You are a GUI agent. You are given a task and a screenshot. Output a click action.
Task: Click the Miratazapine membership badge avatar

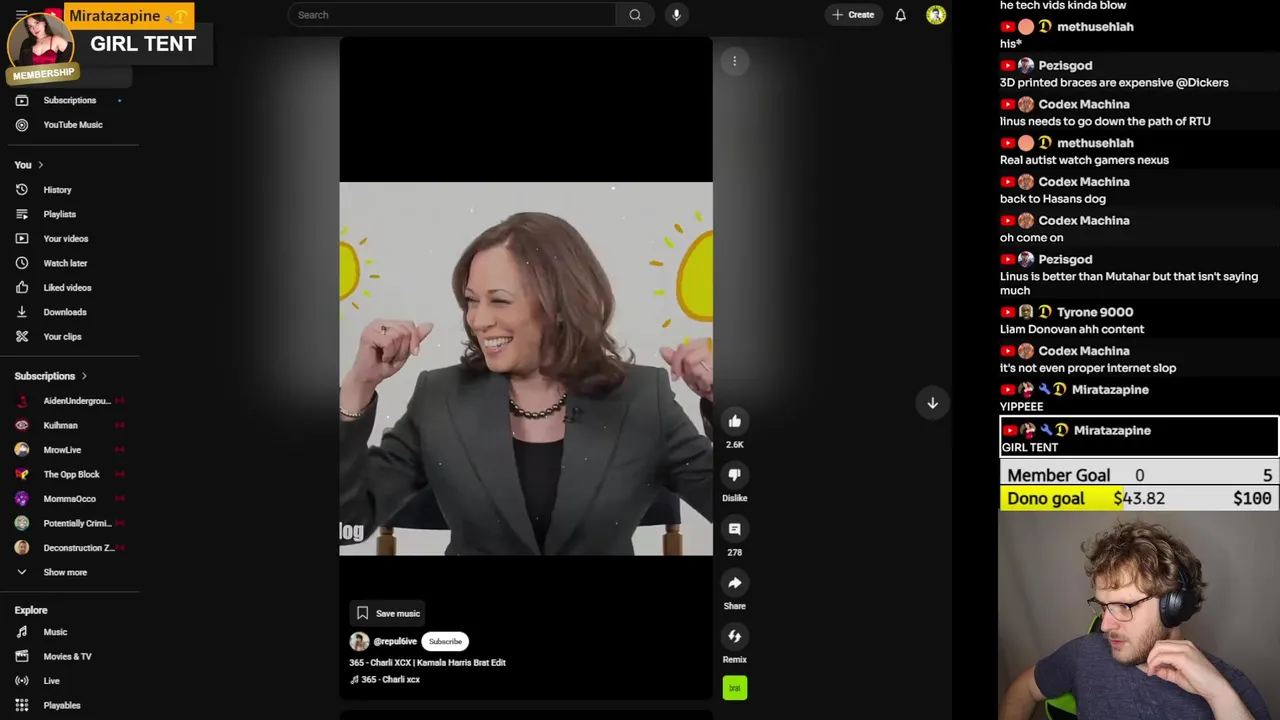click(x=41, y=45)
